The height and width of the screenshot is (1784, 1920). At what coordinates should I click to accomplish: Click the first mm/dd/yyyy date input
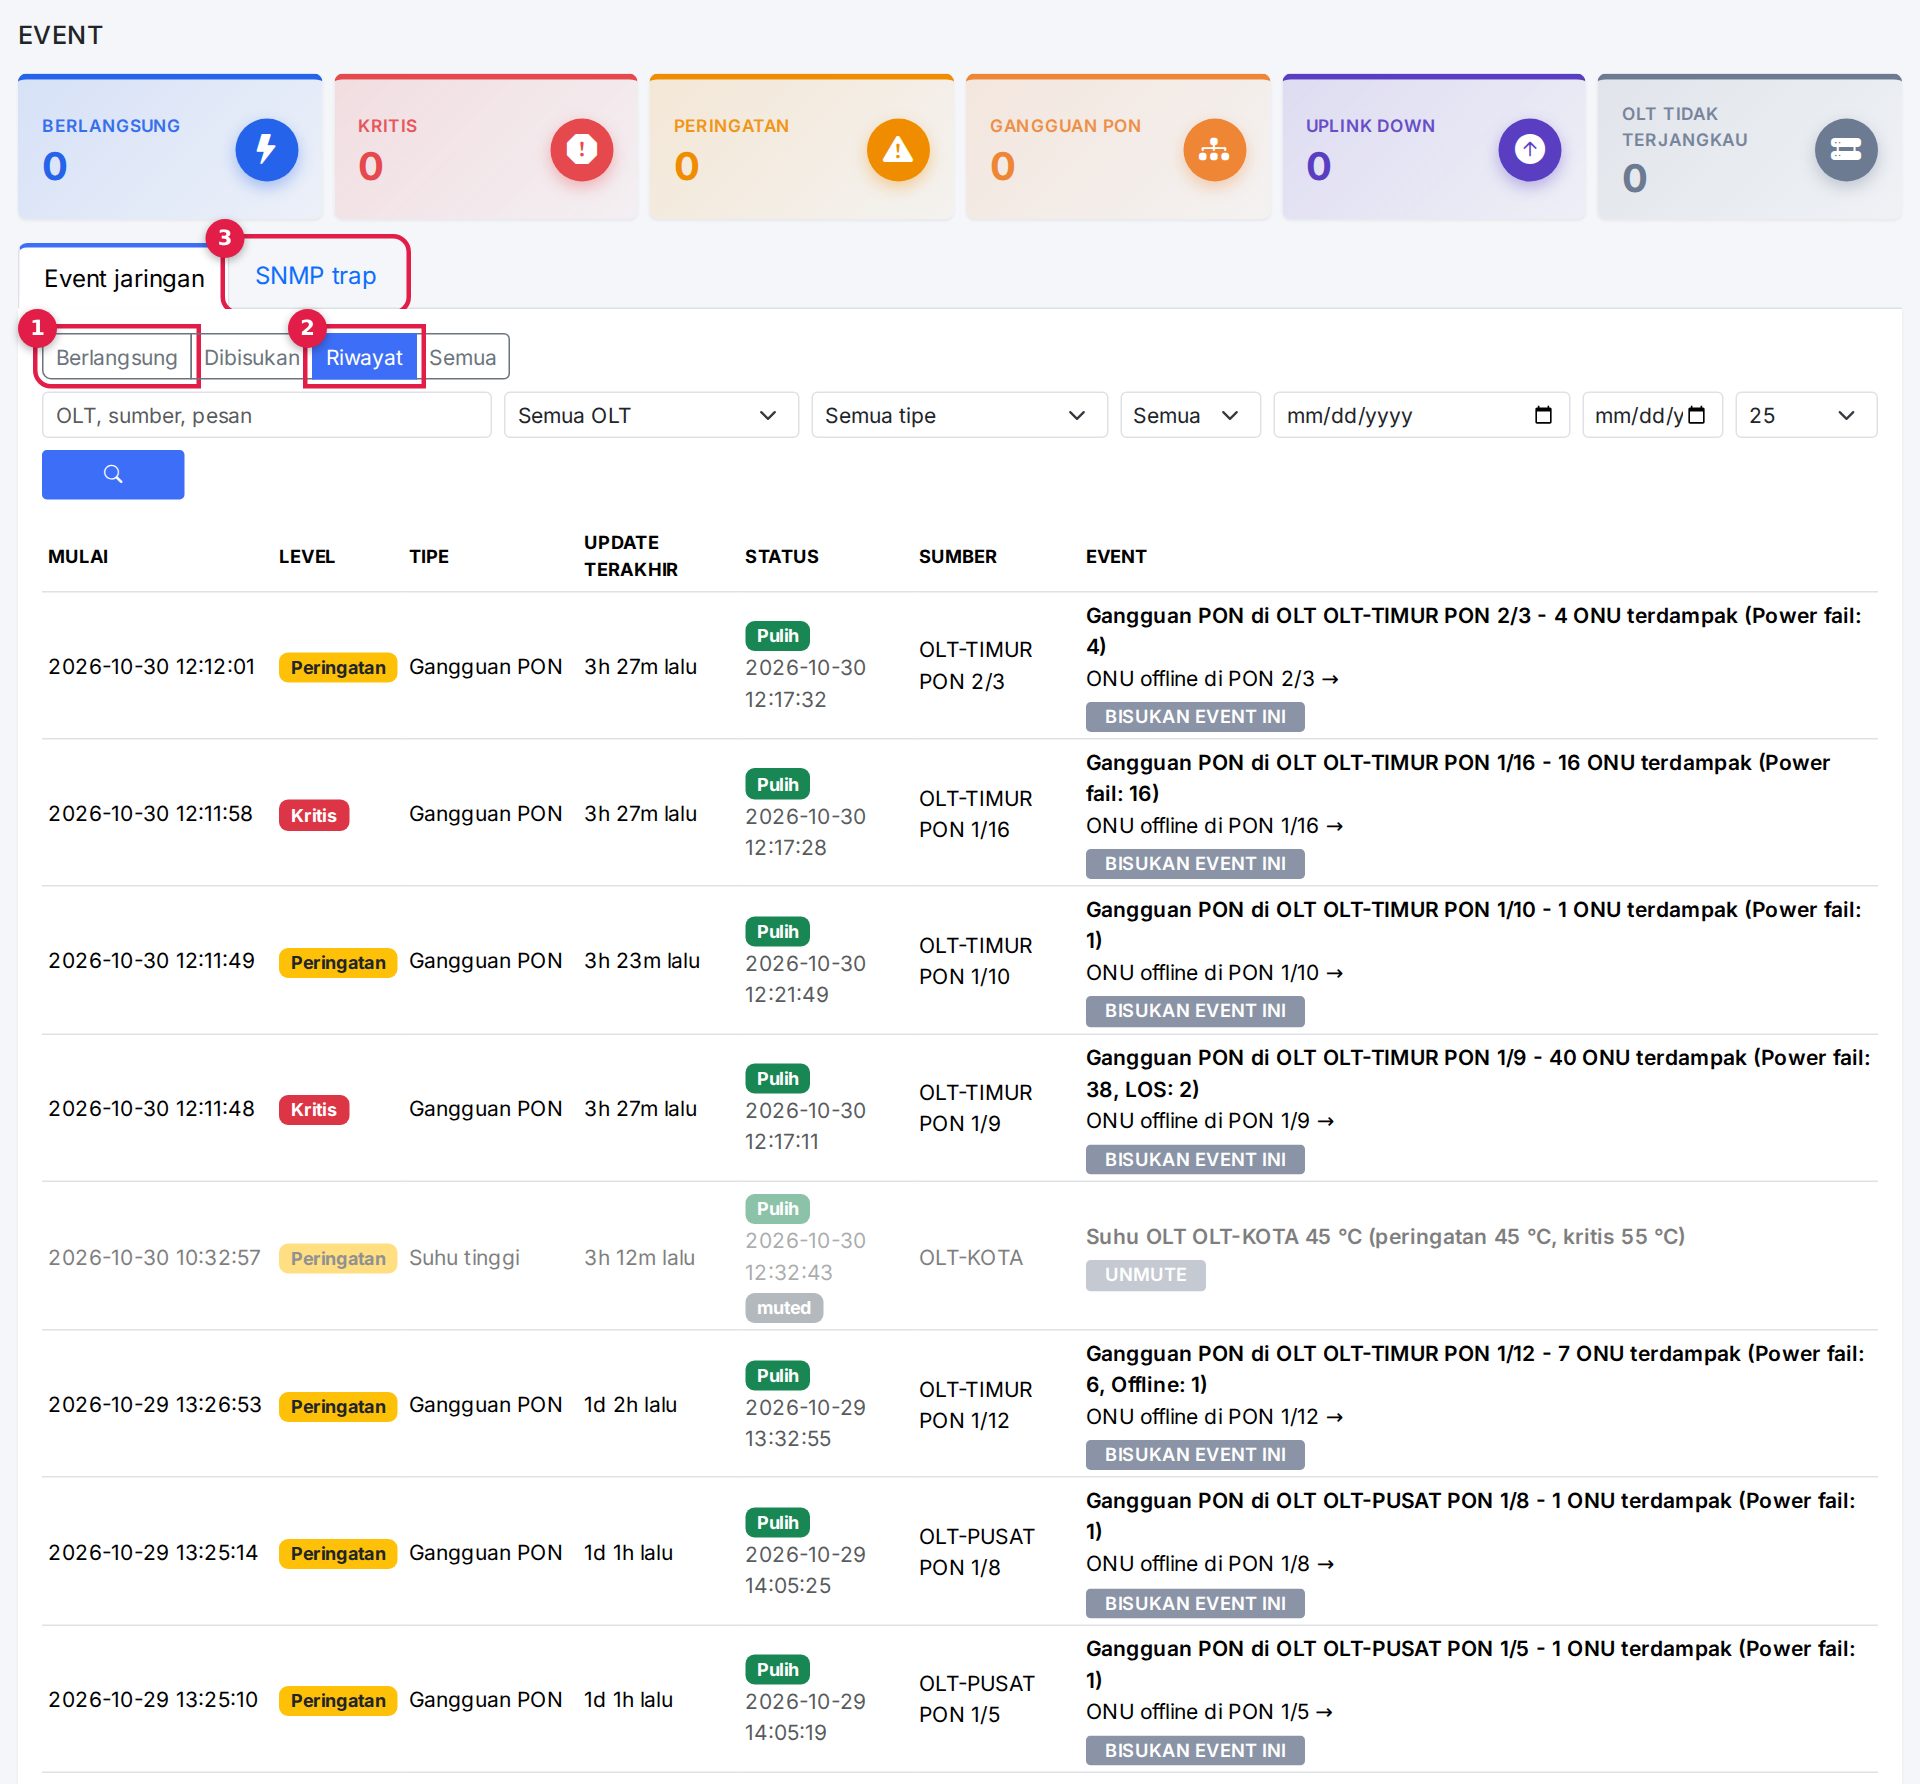[x=1421, y=415]
